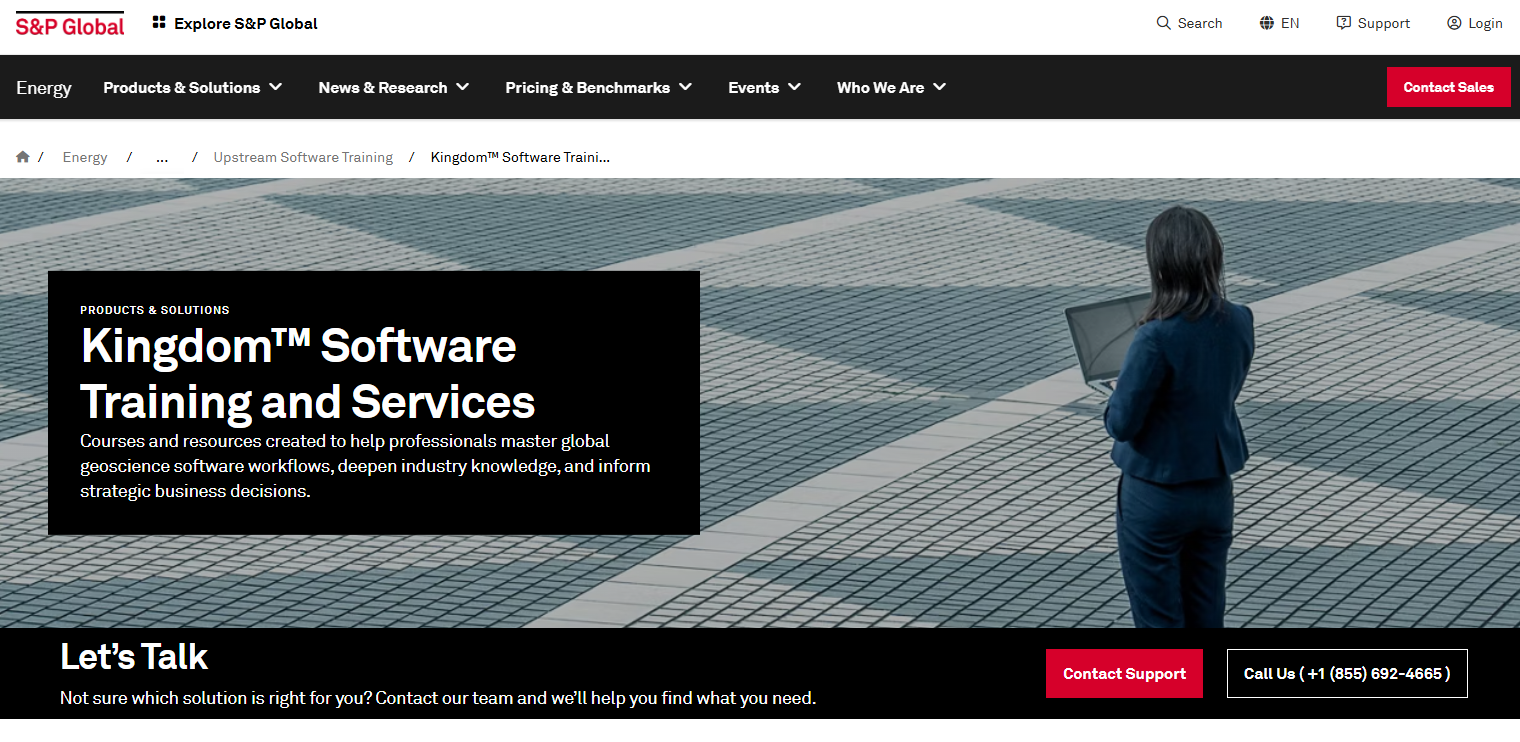
Task: Expand the News & Research chevron
Action: tap(463, 87)
